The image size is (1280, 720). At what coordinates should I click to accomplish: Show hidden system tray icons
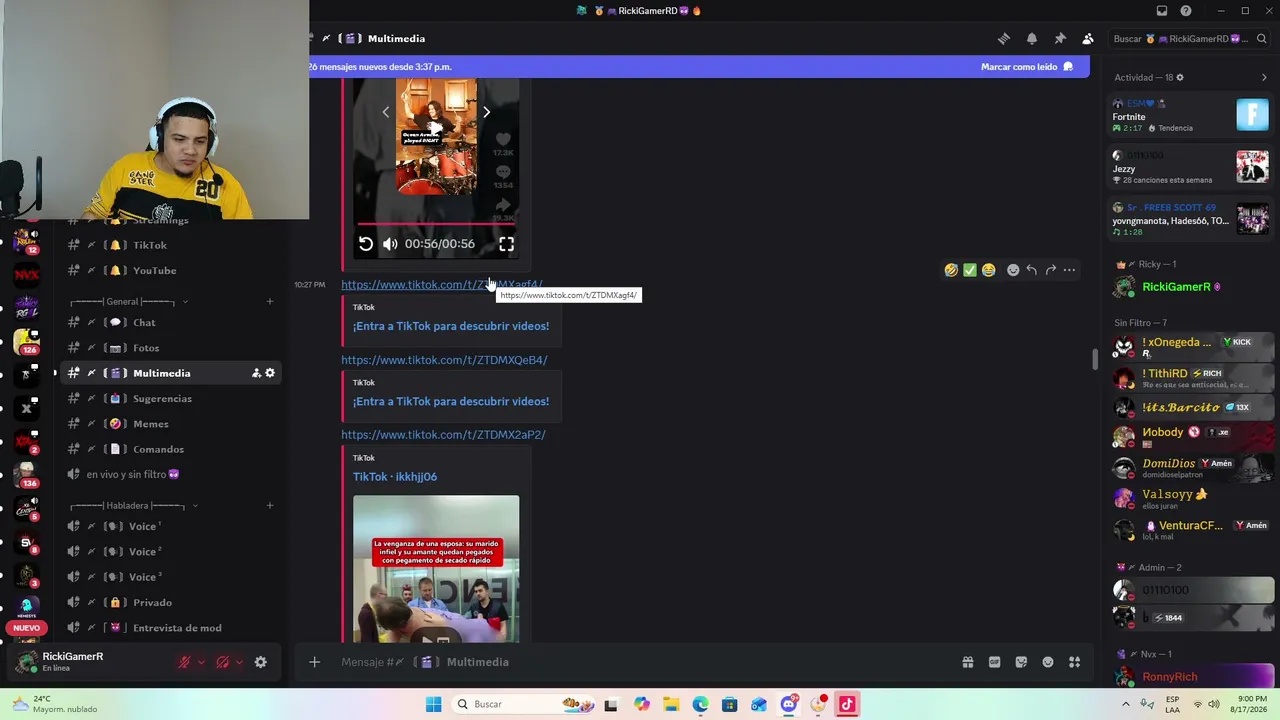click(1127, 704)
